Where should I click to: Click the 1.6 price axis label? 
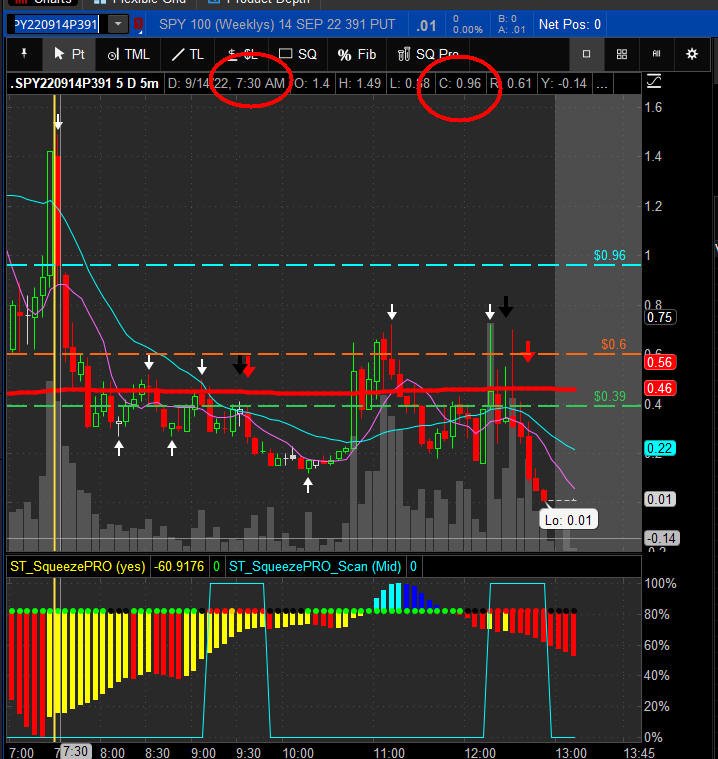[653, 107]
